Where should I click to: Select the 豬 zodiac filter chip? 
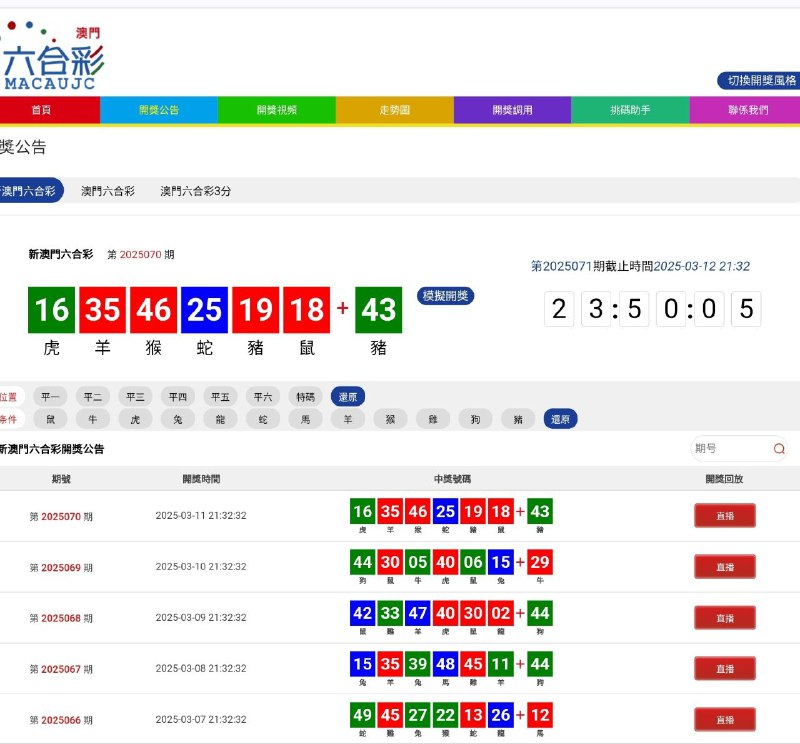point(518,419)
